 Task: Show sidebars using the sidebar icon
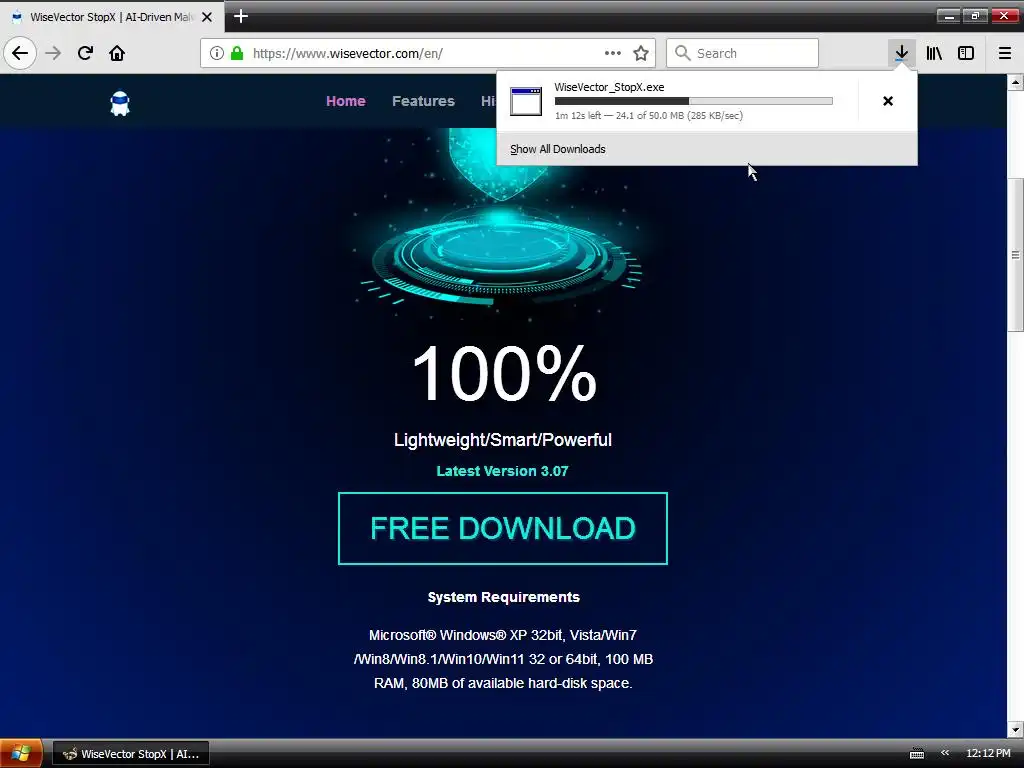pyautogui.click(x=966, y=53)
